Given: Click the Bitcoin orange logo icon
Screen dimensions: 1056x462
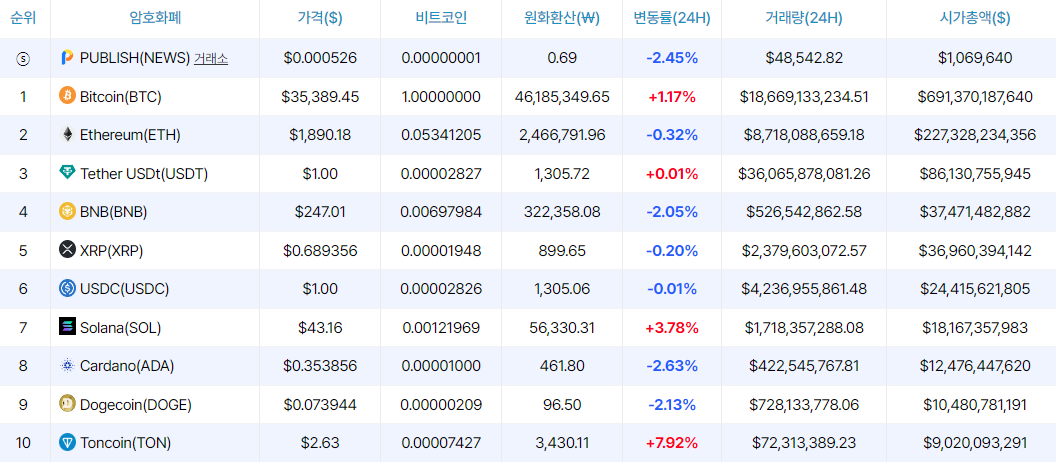Looking at the screenshot, I should tap(67, 96).
